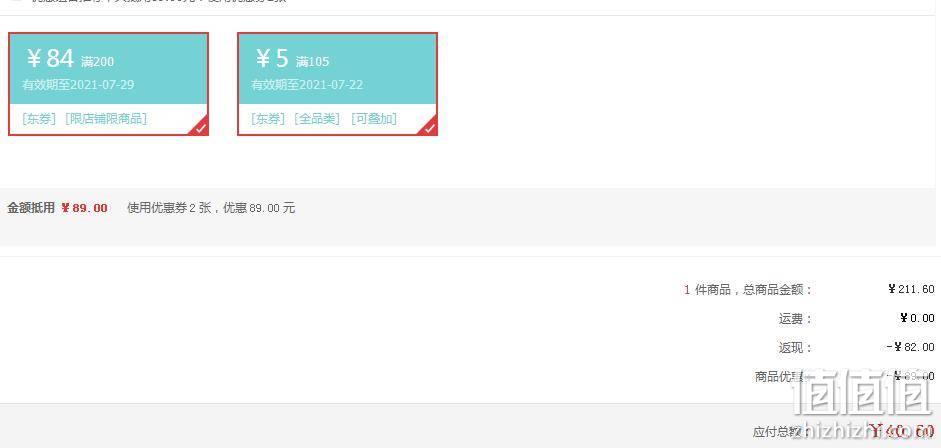Screen dimensions: 941x448
Task: Click the 满200 threshold text on first coupon
Action: 97,62
